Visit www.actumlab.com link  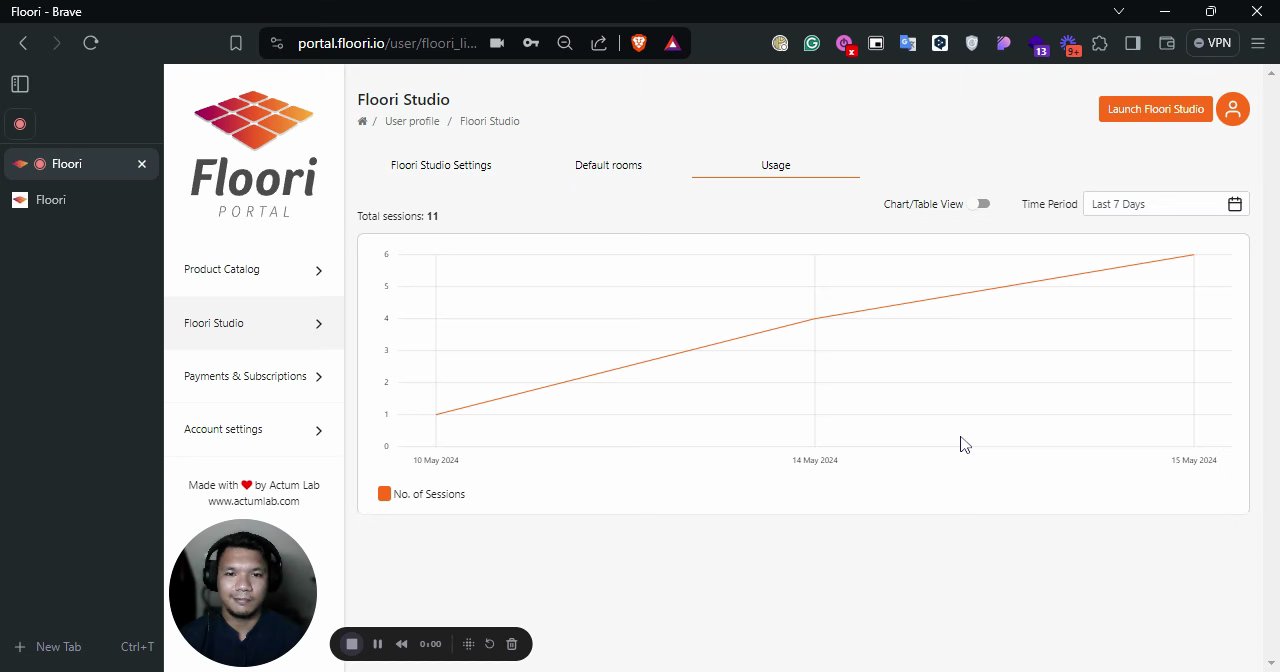coord(254,501)
